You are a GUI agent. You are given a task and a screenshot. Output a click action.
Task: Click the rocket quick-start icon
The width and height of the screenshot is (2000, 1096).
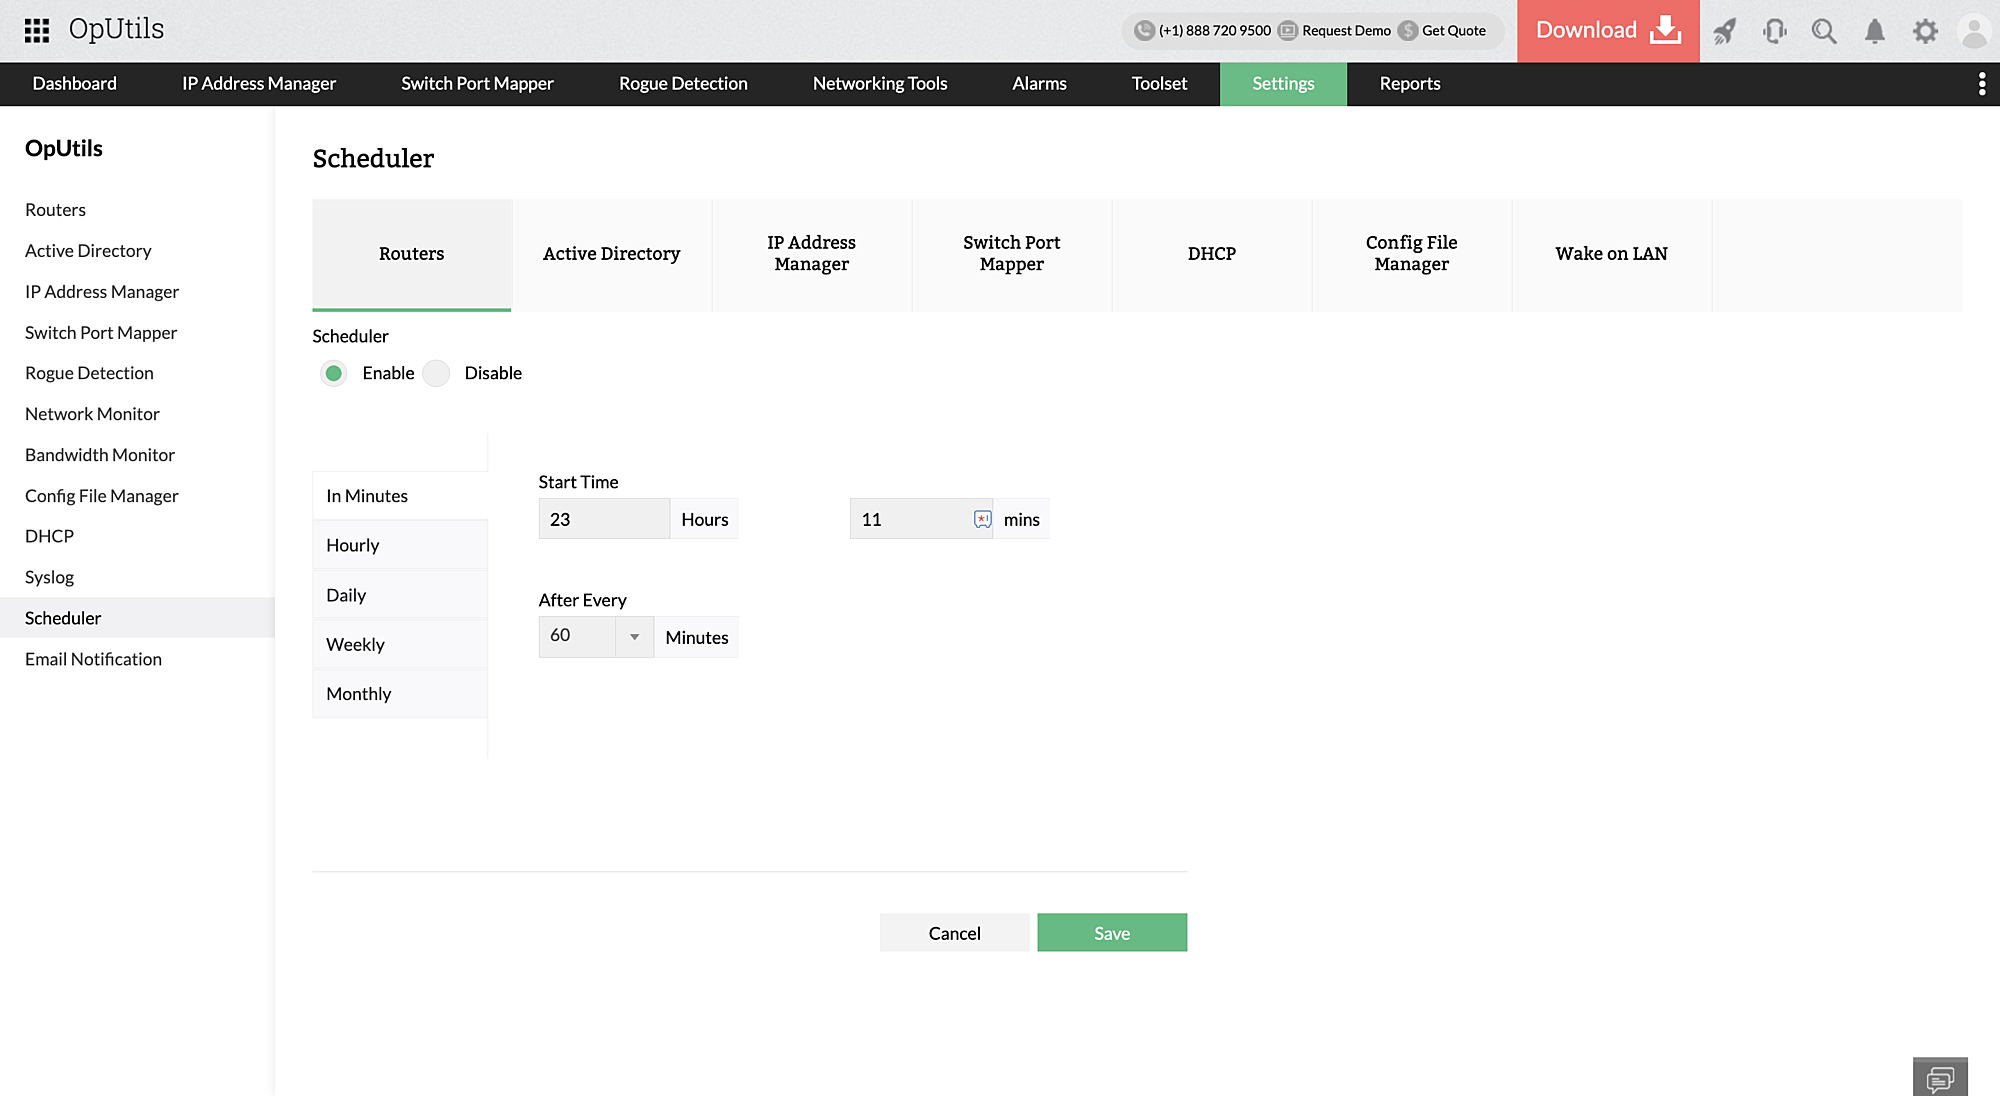1724,31
